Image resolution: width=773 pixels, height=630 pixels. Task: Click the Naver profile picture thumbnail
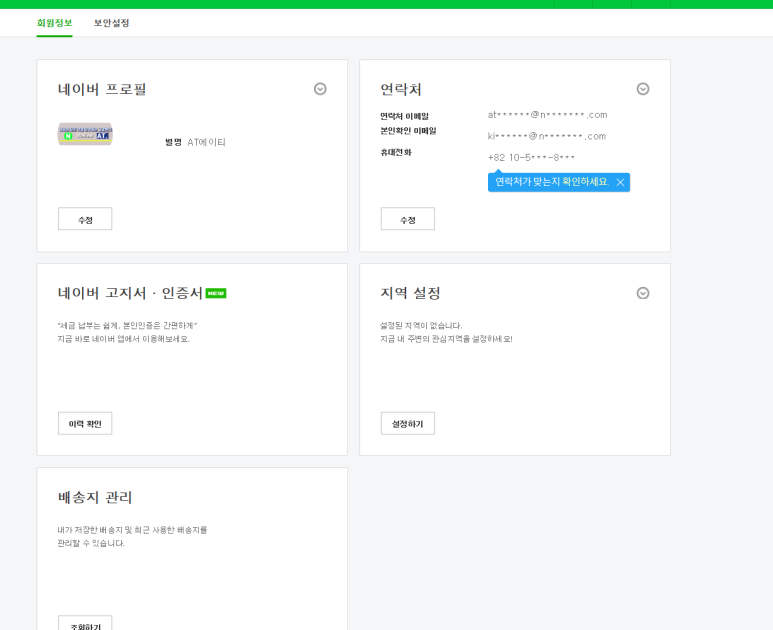(x=85, y=134)
